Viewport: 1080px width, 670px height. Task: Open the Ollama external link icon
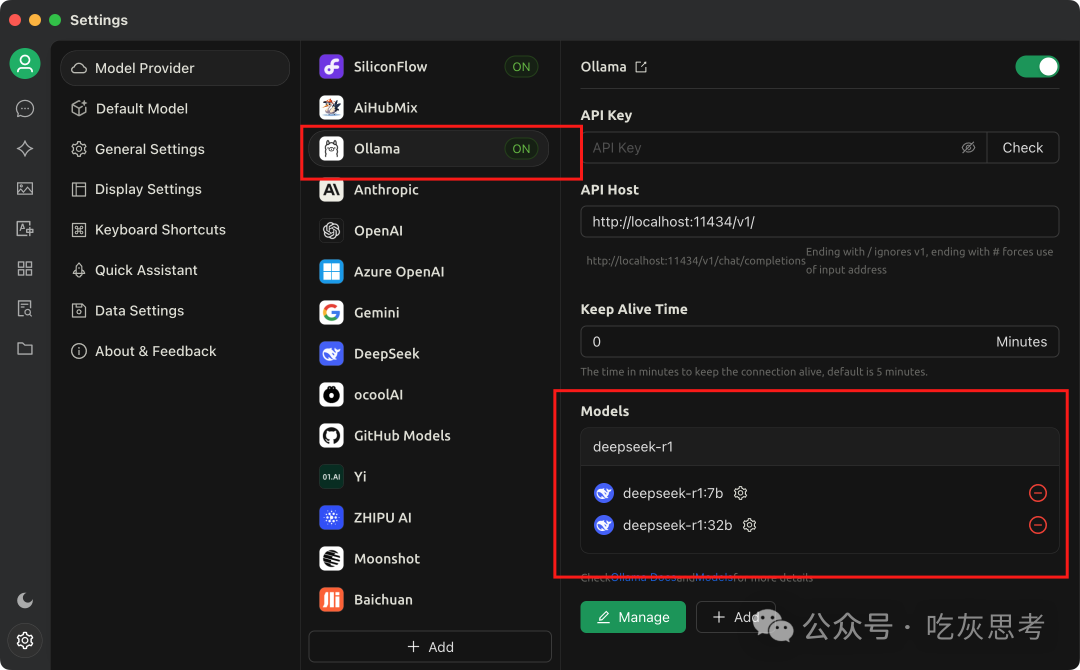tap(641, 67)
